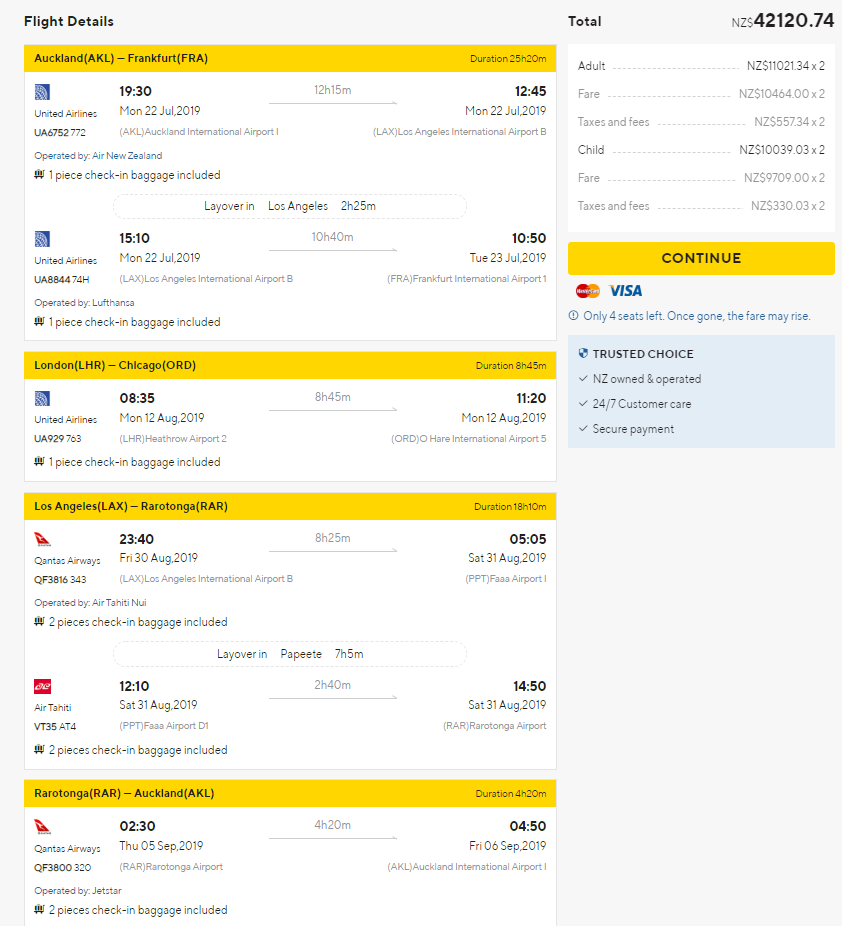Click the Qantas logo for flight QF3816
The width and height of the screenshot is (842, 926).
(43, 539)
